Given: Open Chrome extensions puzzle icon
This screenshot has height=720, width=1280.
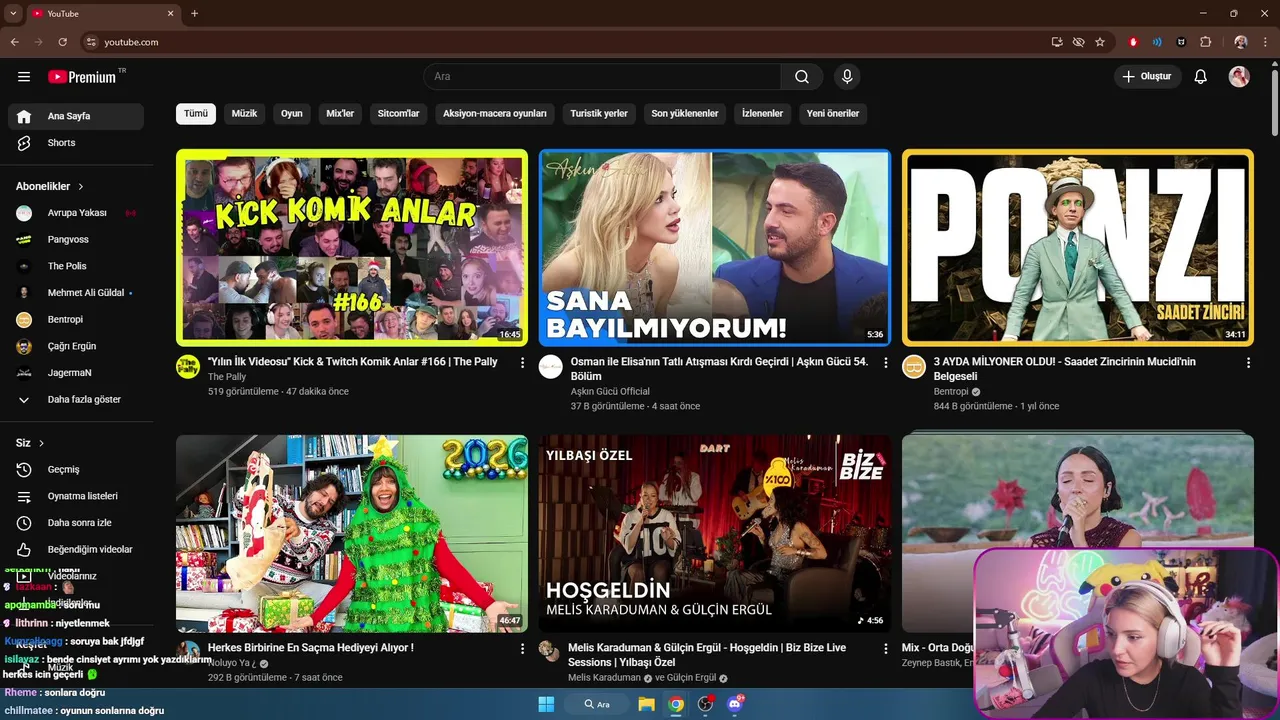Looking at the screenshot, I should coord(1205,42).
